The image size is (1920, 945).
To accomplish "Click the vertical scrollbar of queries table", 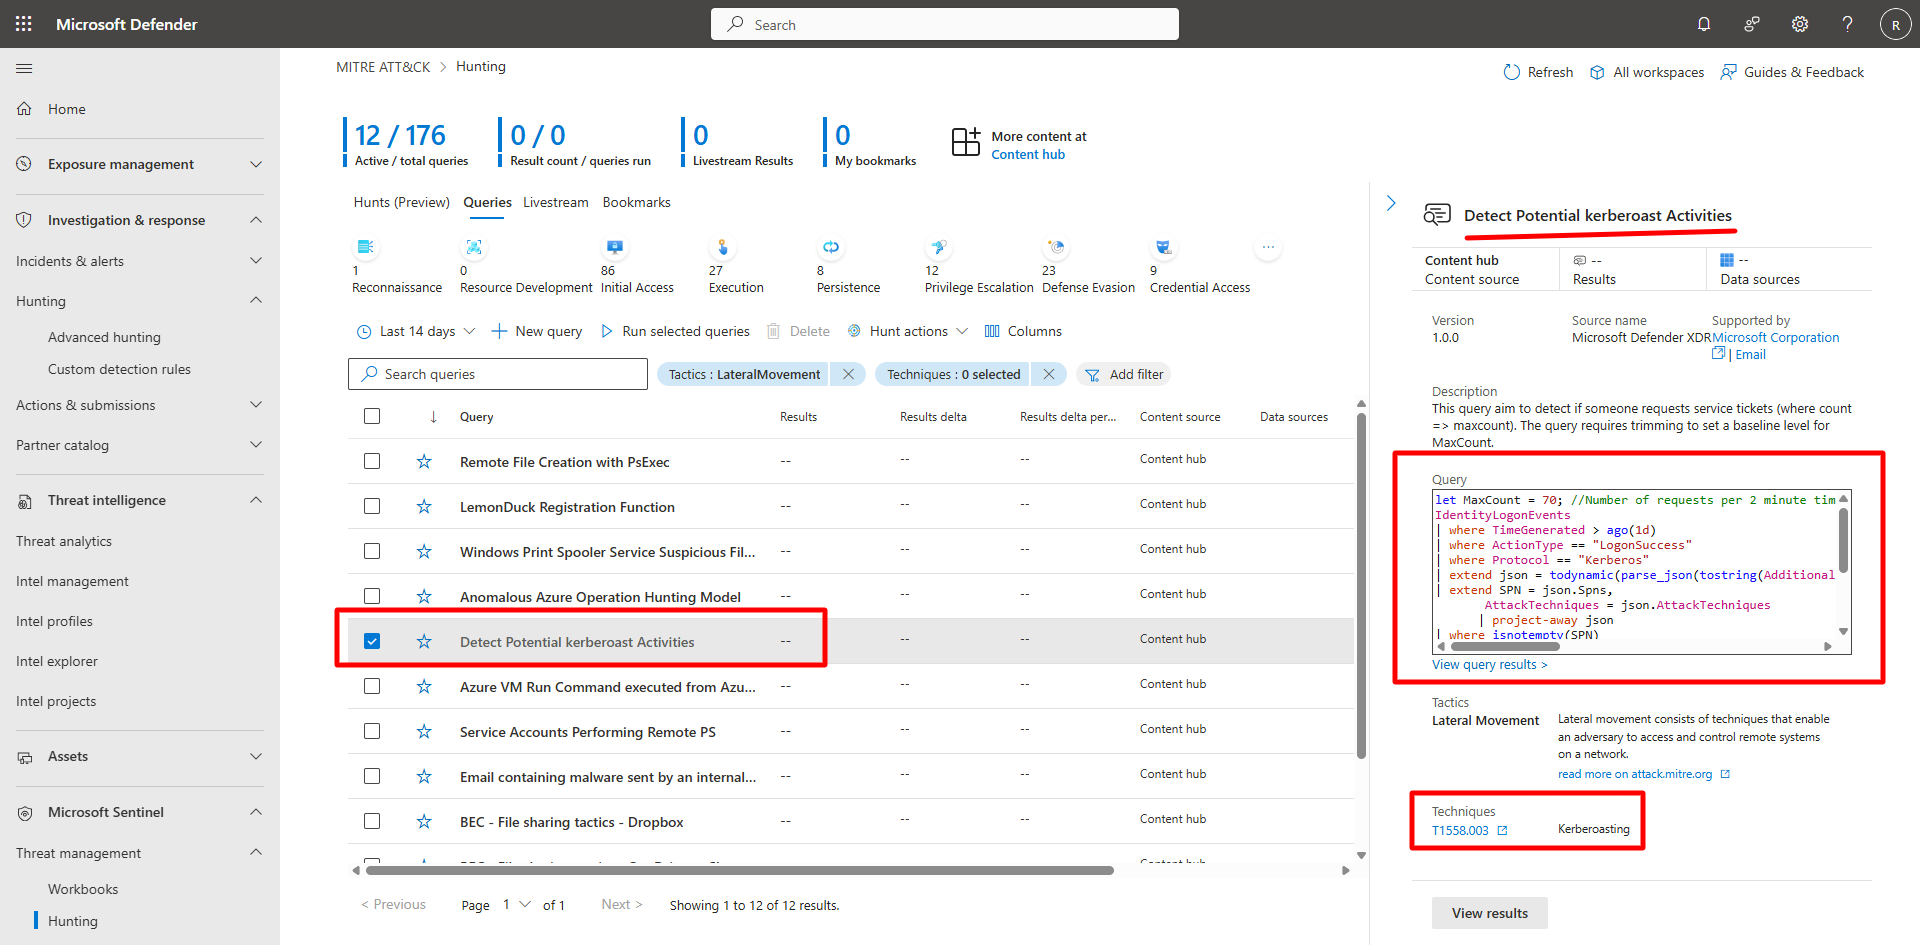I will point(1361,585).
